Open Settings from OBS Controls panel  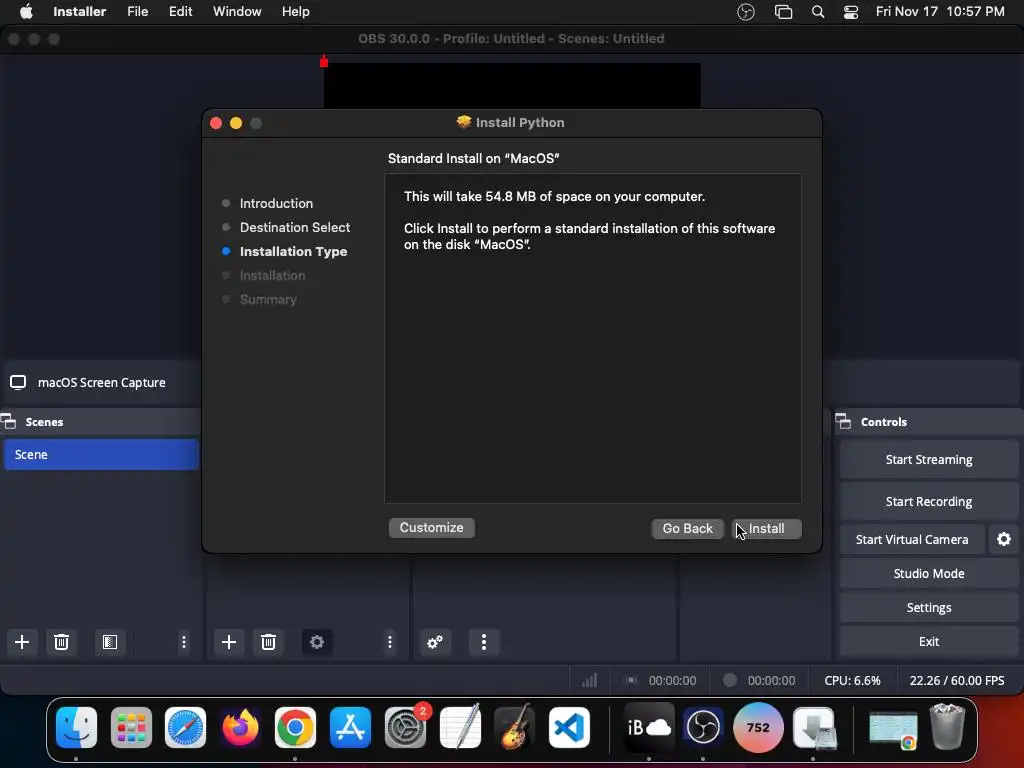point(929,607)
